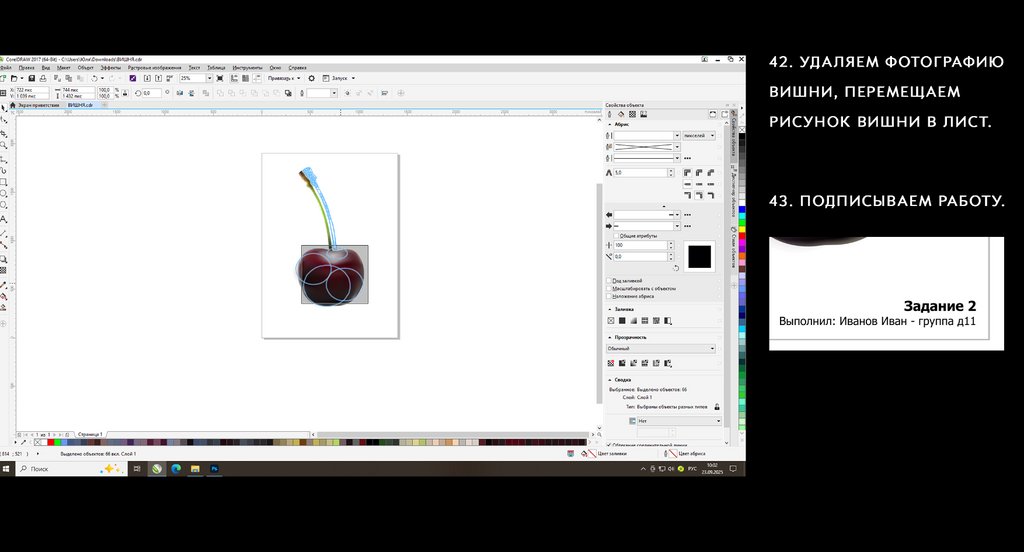Open the line style dropdown

[677, 158]
